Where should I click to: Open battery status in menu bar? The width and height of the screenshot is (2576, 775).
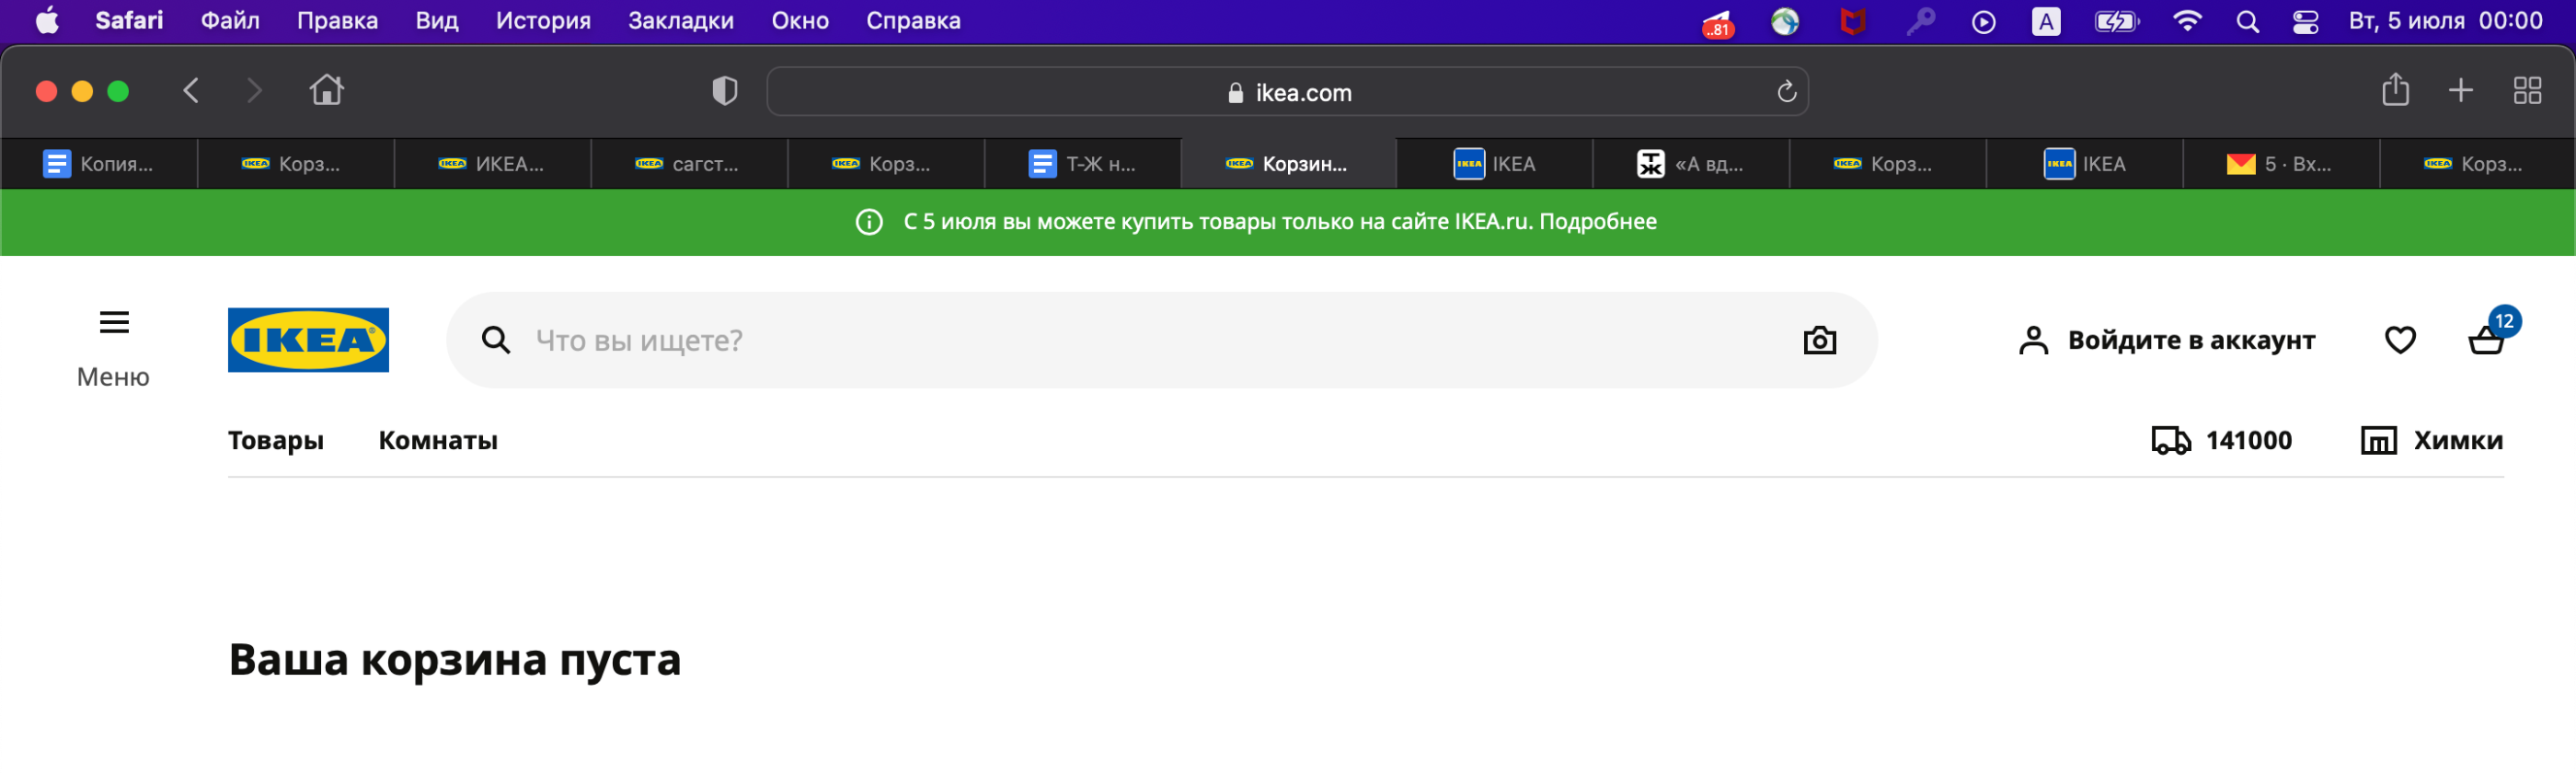click(x=2117, y=21)
